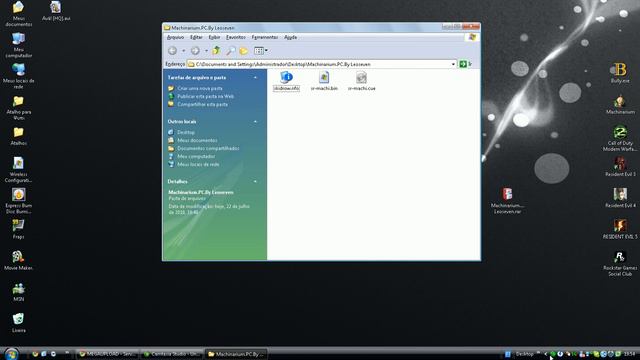The height and width of the screenshot is (360, 640).
Task: Switch to MEGAUPLOAD taskbar window
Action: click(107, 354)
